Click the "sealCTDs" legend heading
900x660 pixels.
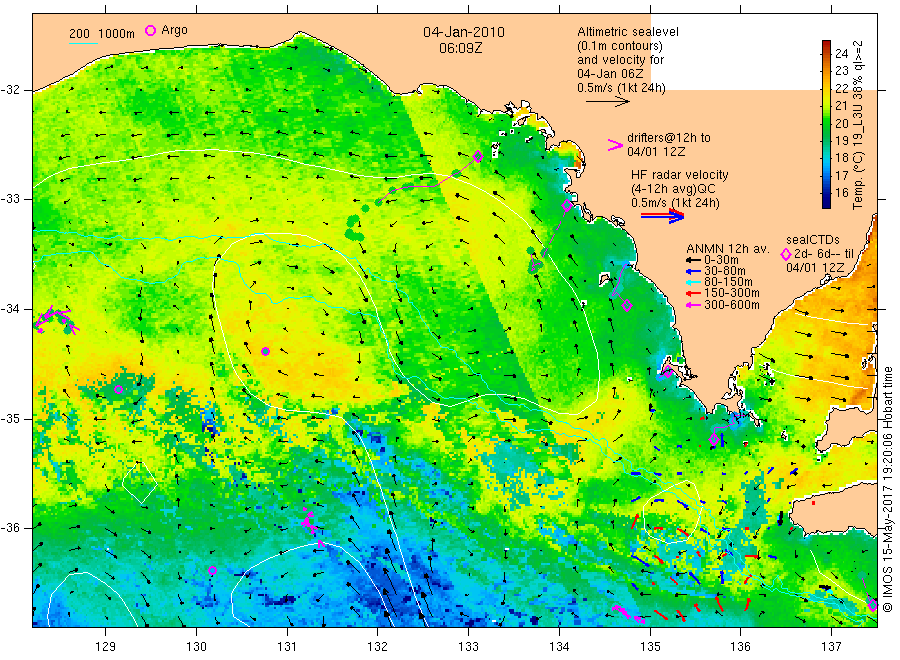(x=813, y=240)
